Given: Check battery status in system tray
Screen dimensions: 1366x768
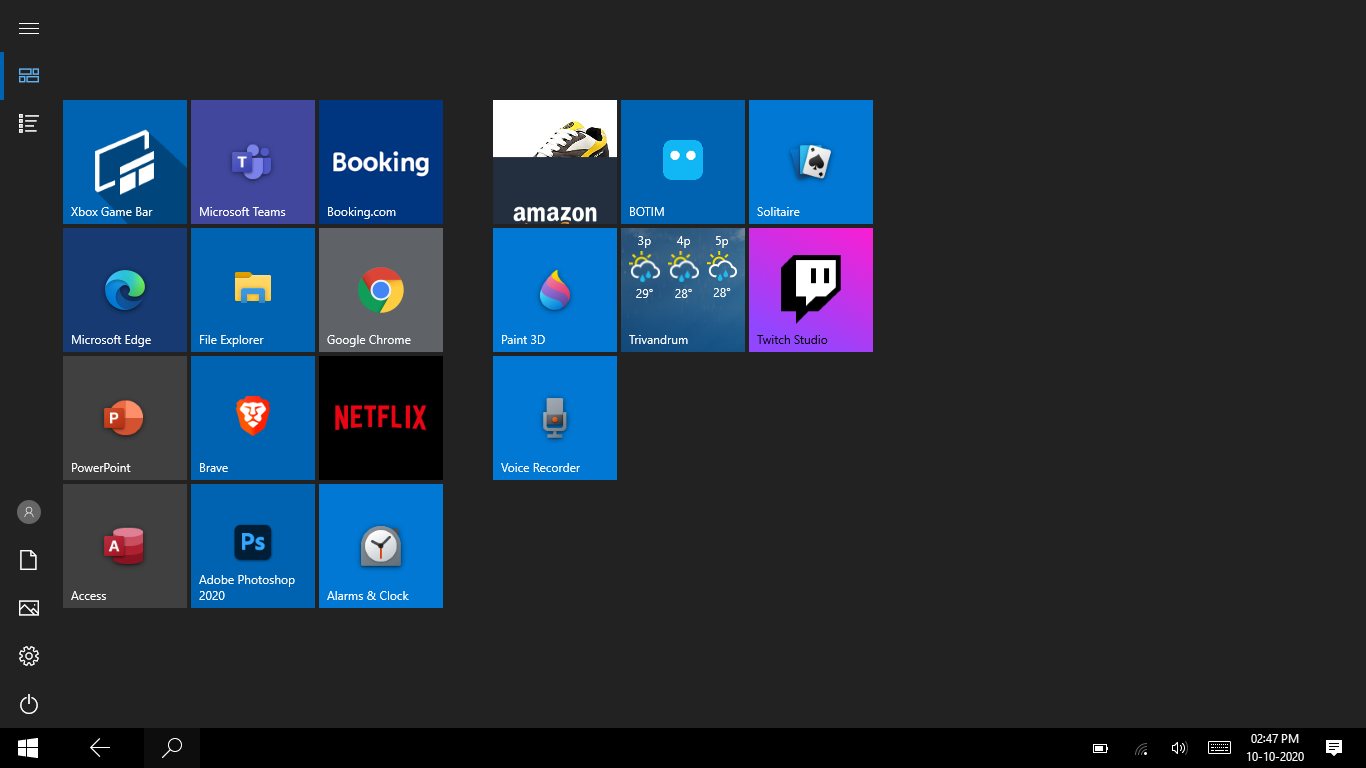Looking at the screenshot, I should (1100, 748).
